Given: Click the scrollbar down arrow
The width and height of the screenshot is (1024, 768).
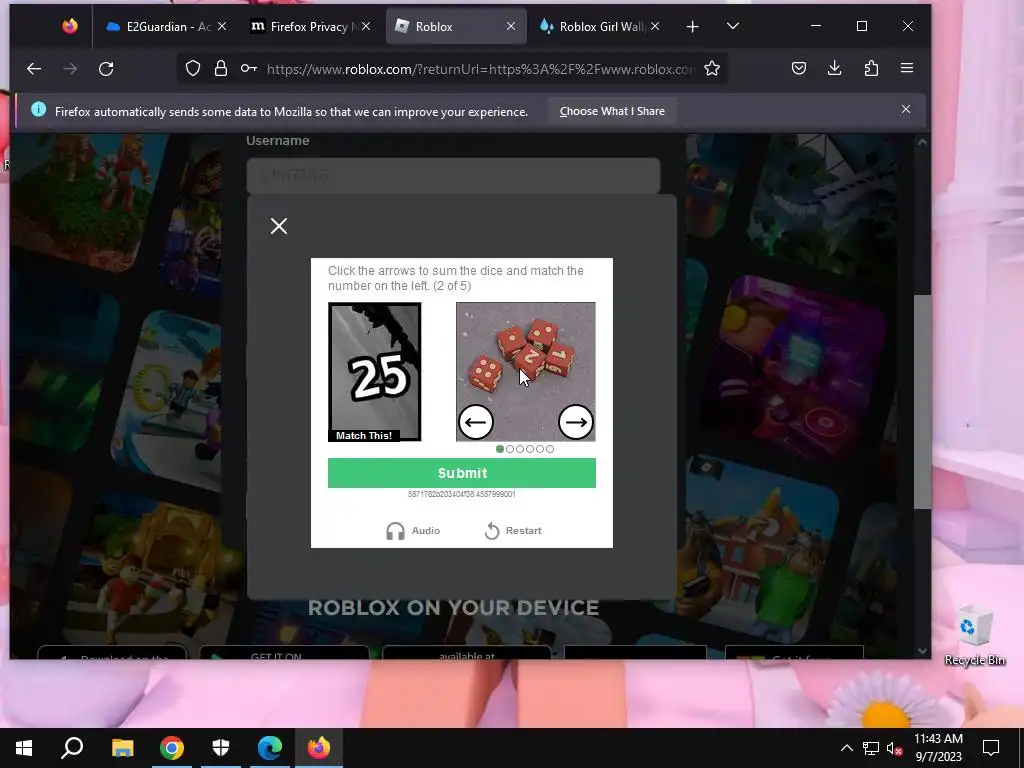Looking at the screenshot, I should pyautogui.click(x=921, y=650).
